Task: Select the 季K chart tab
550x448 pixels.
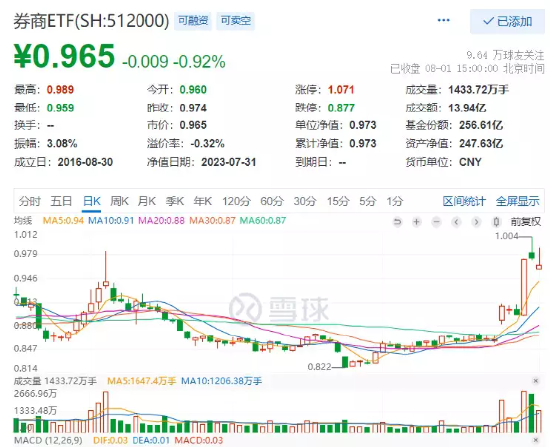Action: pos(175,201)
